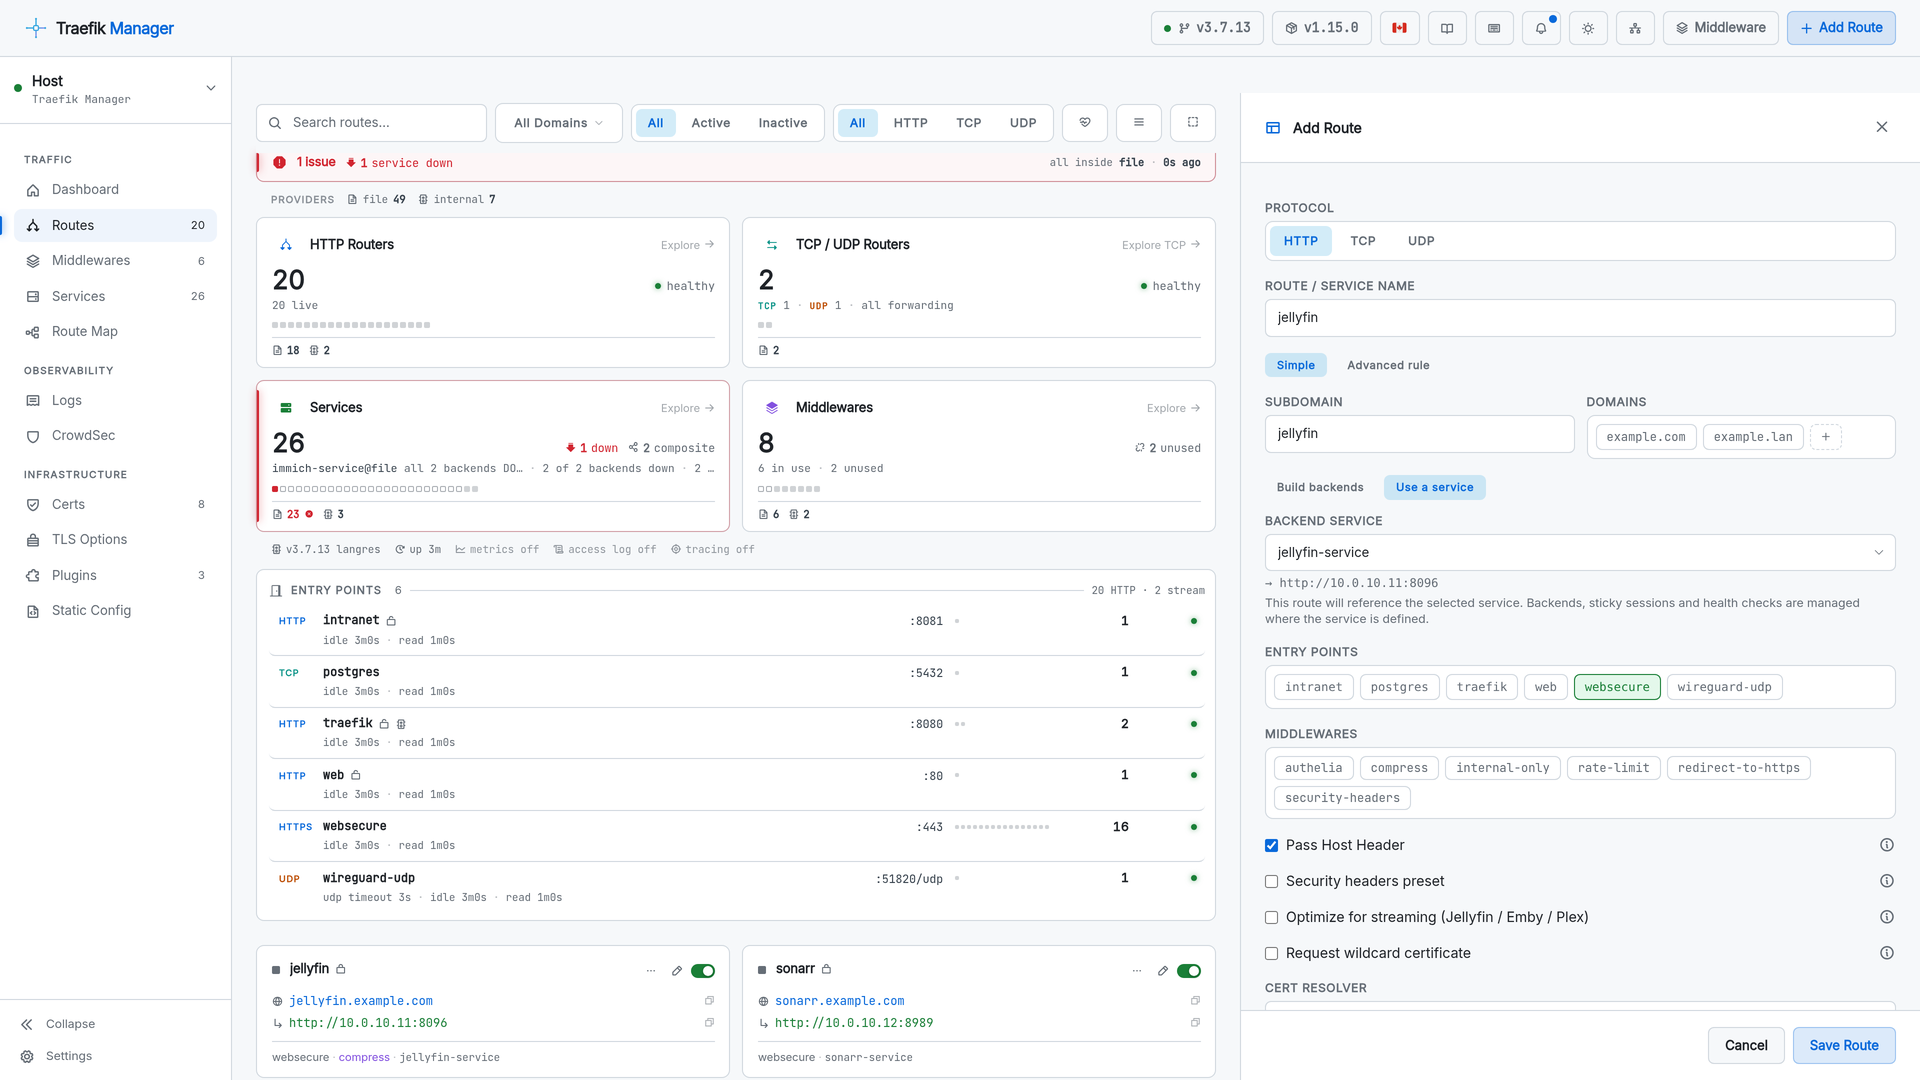The height and width of the screenshot is (1080, 1920).
Task: Expand the Backend Service jellyfin-service dropdown
Action: [x=1580, y=552]
